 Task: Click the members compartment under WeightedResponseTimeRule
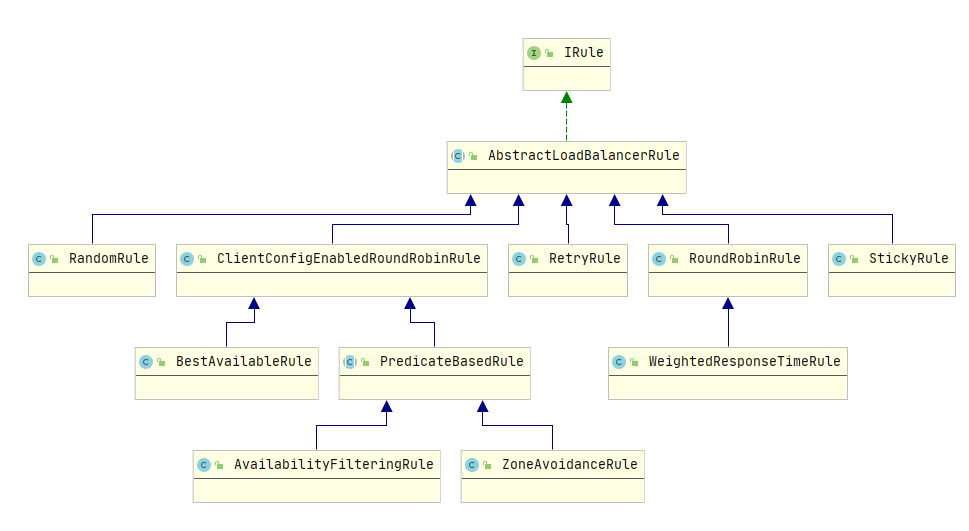click(x=728, y=387)
